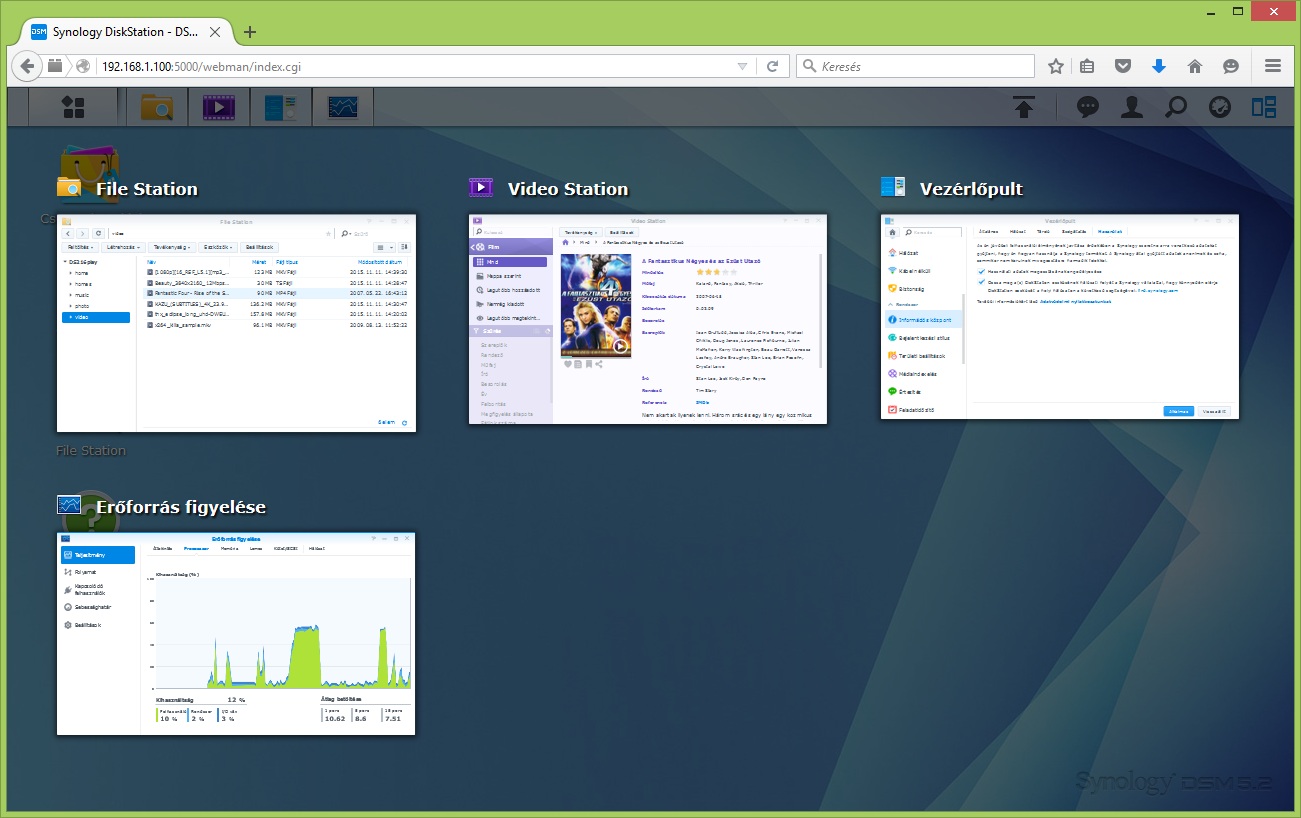Open the browser hamburger menu
This screenshot has width=1301, height=818.
point(1273,66)
